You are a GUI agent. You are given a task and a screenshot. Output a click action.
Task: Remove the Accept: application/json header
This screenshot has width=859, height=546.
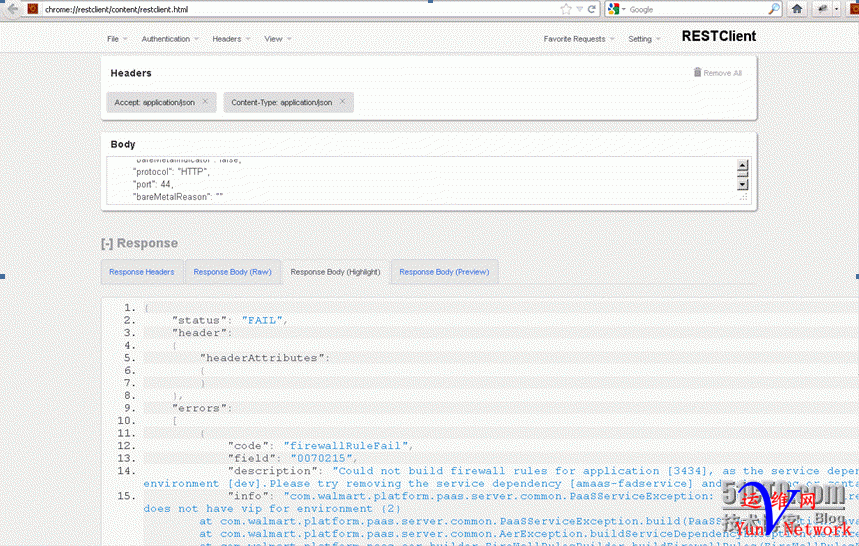[x=205, y=101]
